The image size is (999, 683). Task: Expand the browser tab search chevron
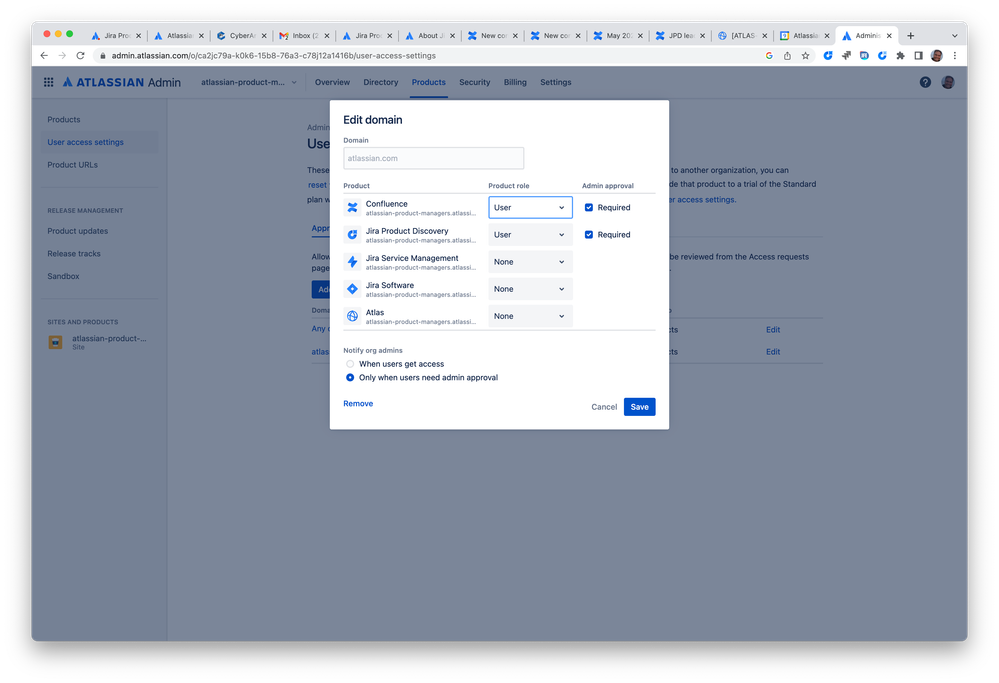954,36
